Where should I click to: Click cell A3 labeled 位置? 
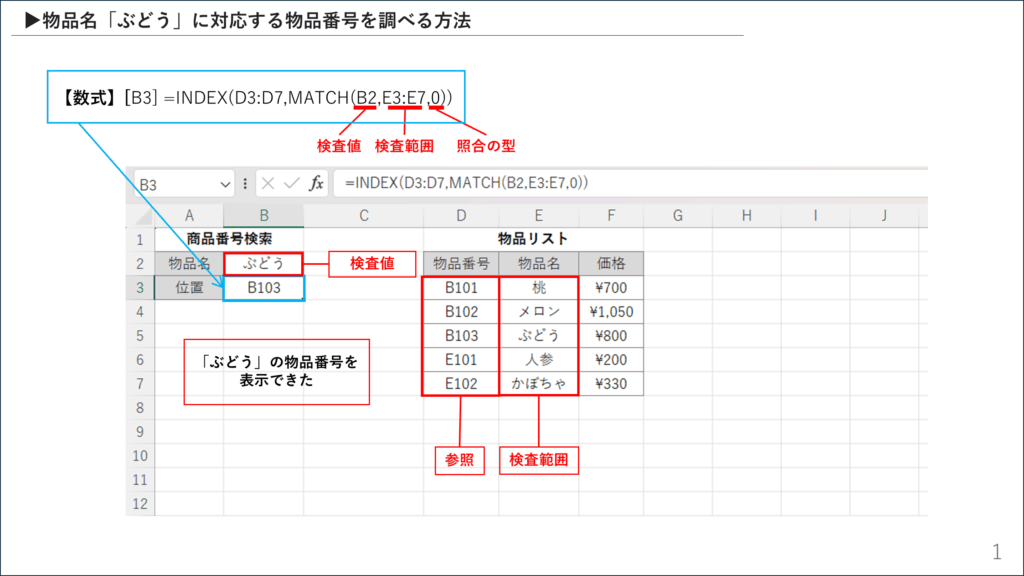189,288
